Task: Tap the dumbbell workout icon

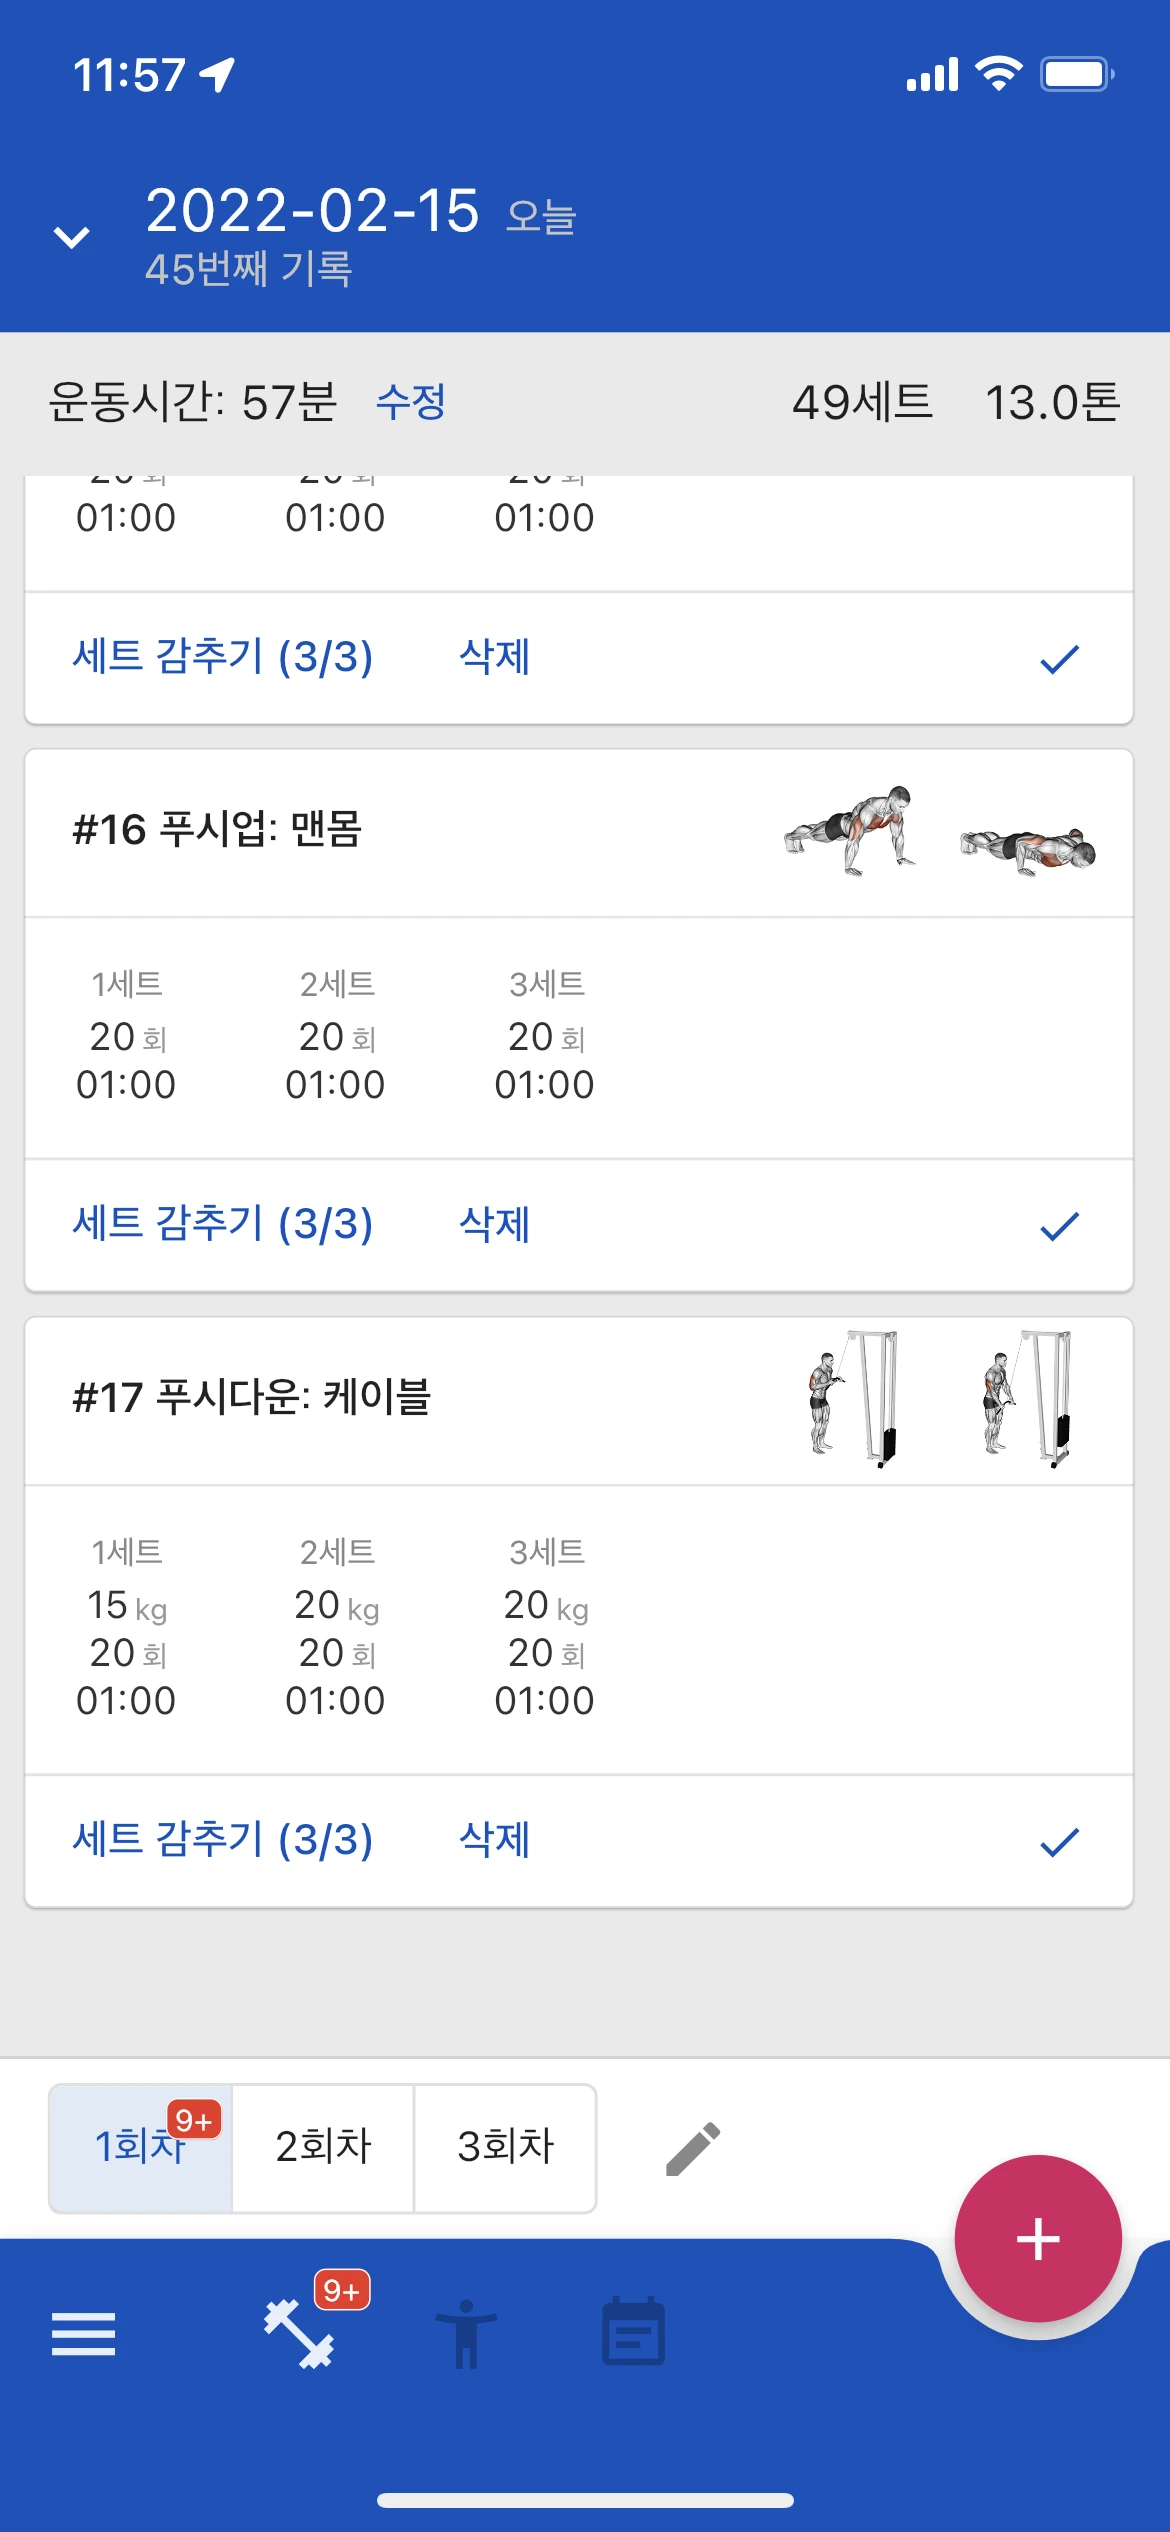Action: click(299, 2334)
